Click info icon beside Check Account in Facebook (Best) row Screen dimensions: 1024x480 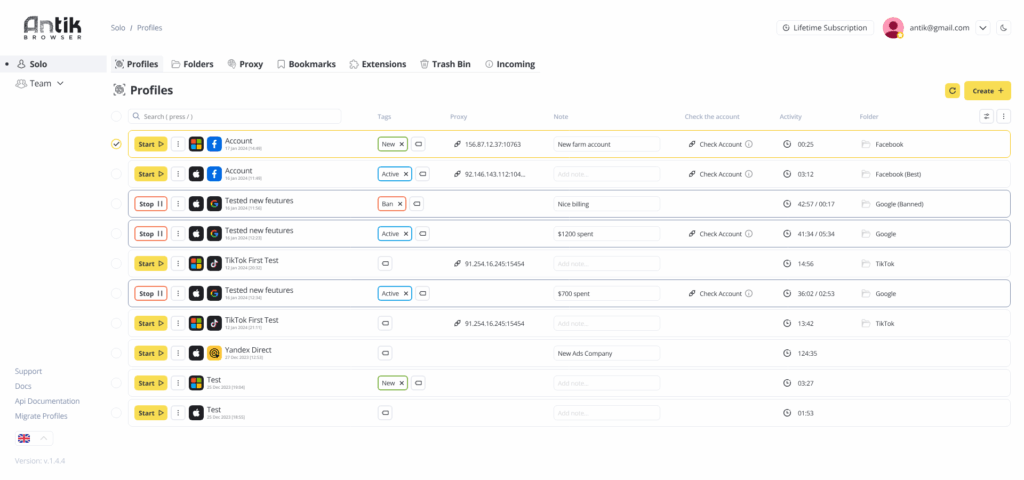748,174
